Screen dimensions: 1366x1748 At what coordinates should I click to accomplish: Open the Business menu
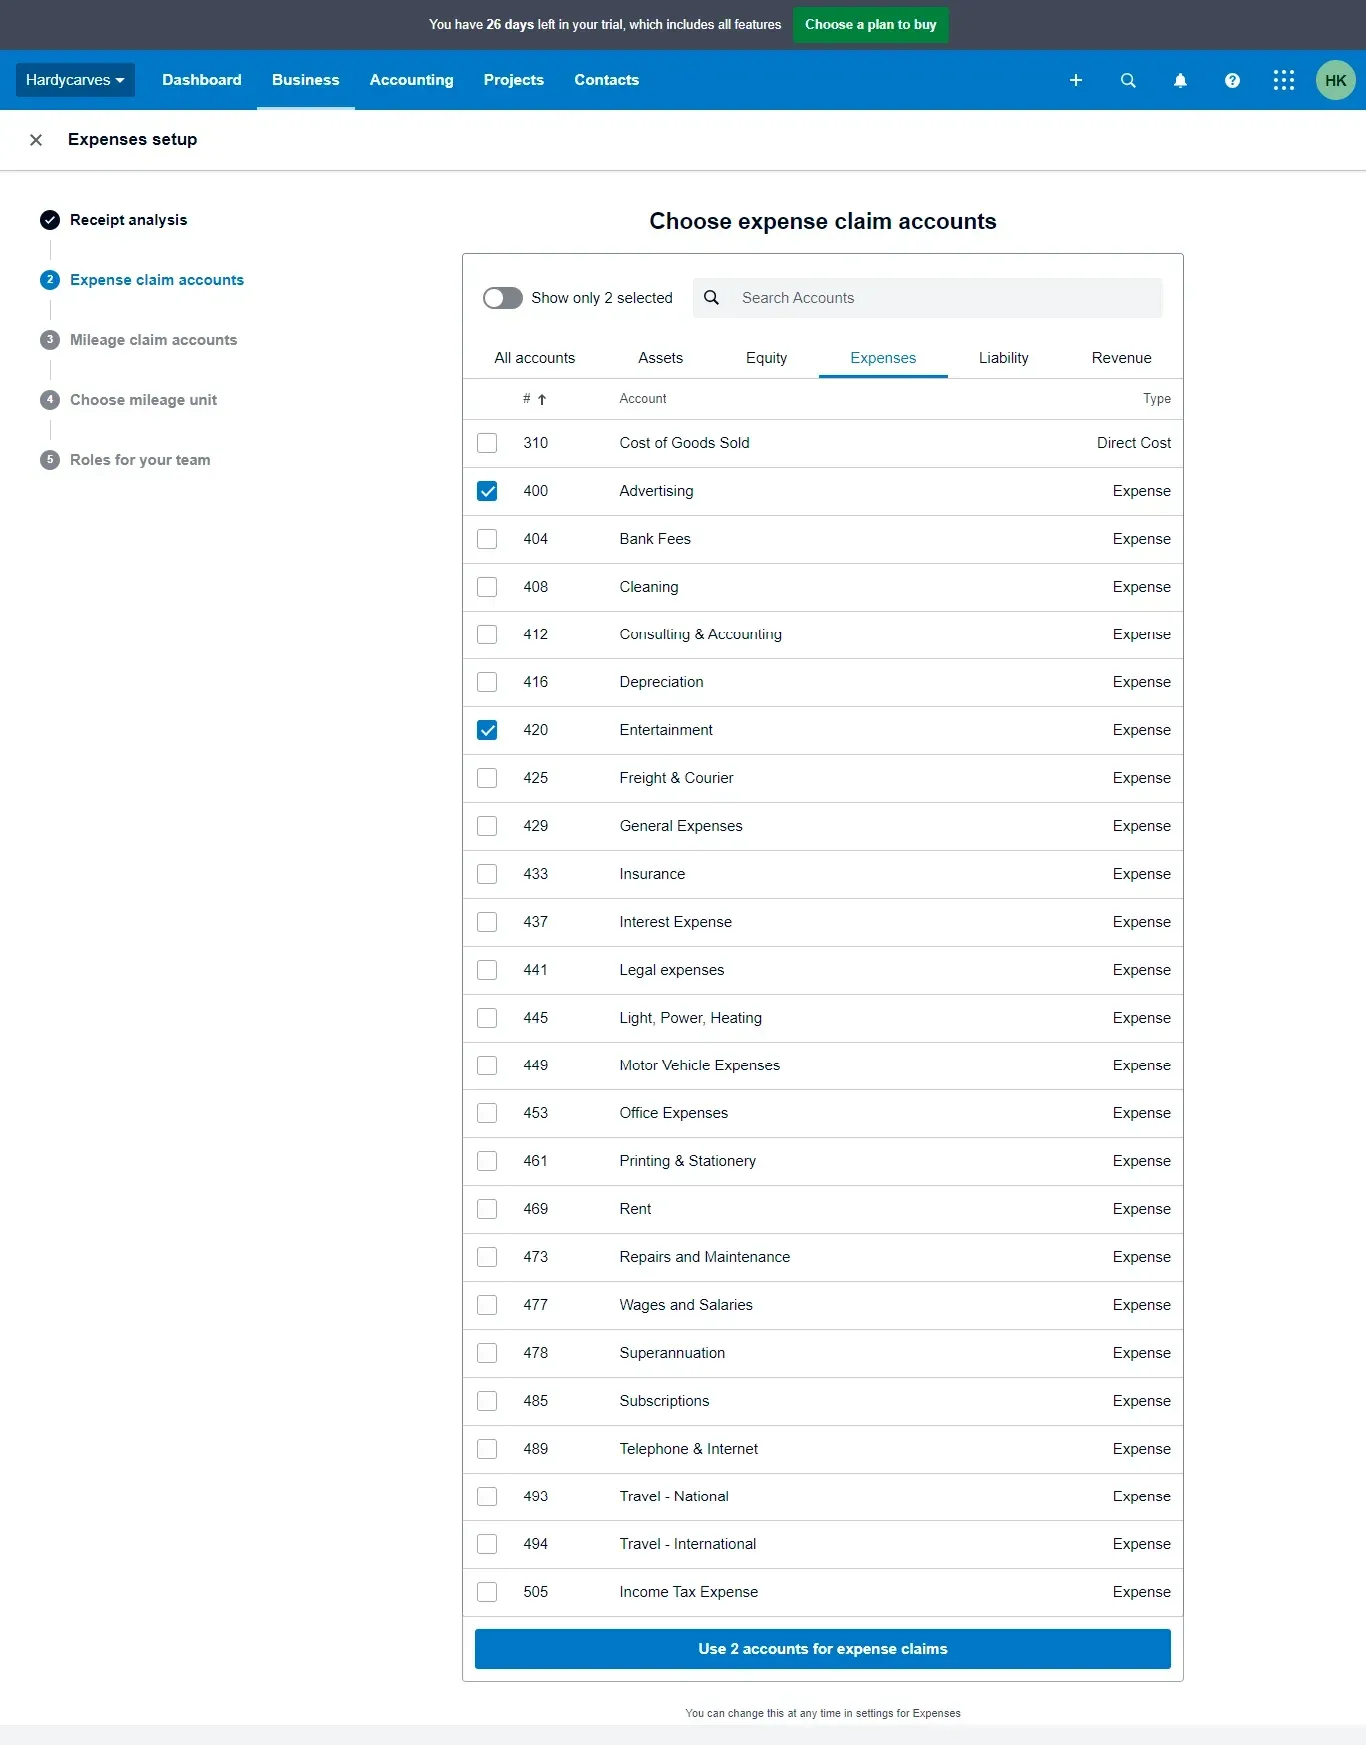[x=306, y=80]
